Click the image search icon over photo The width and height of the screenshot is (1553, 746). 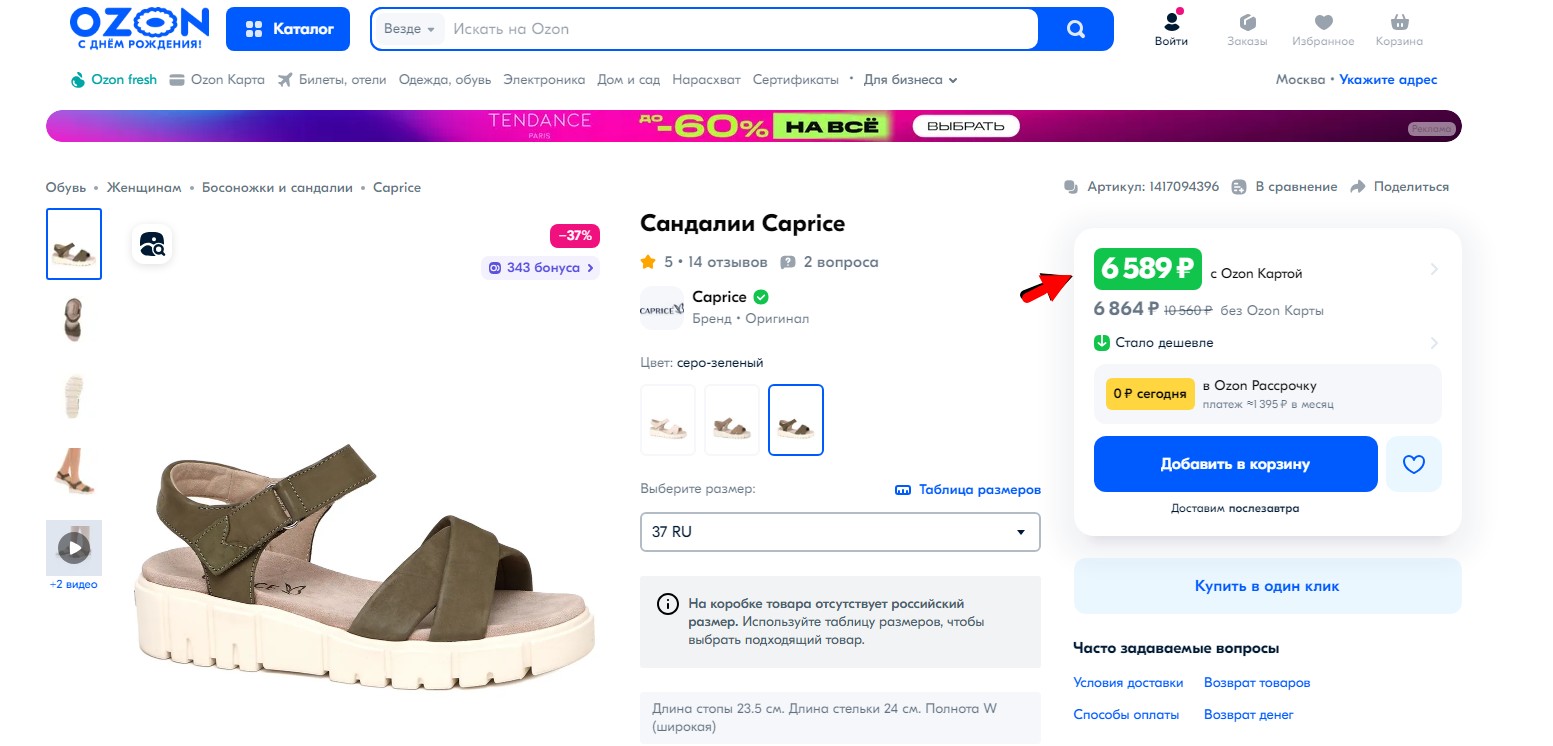coord(153,244)
